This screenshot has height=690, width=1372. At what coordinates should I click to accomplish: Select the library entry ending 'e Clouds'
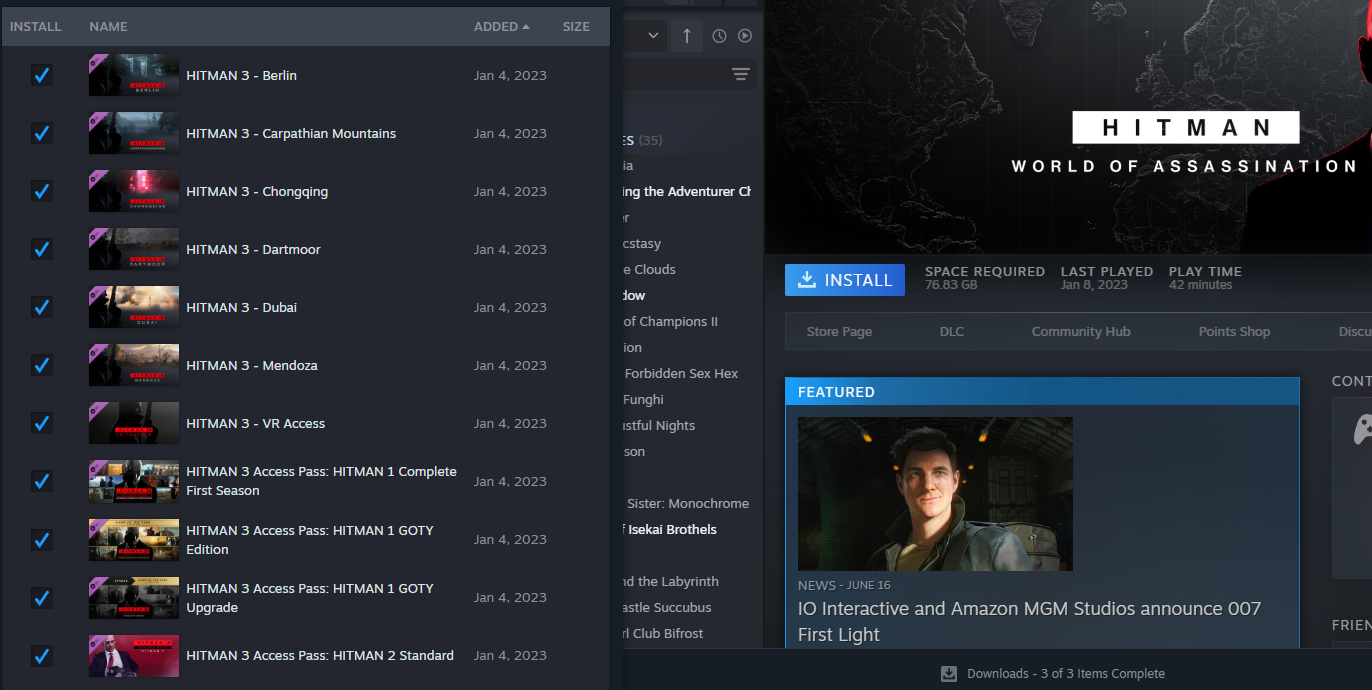click(x=650, y=269)
